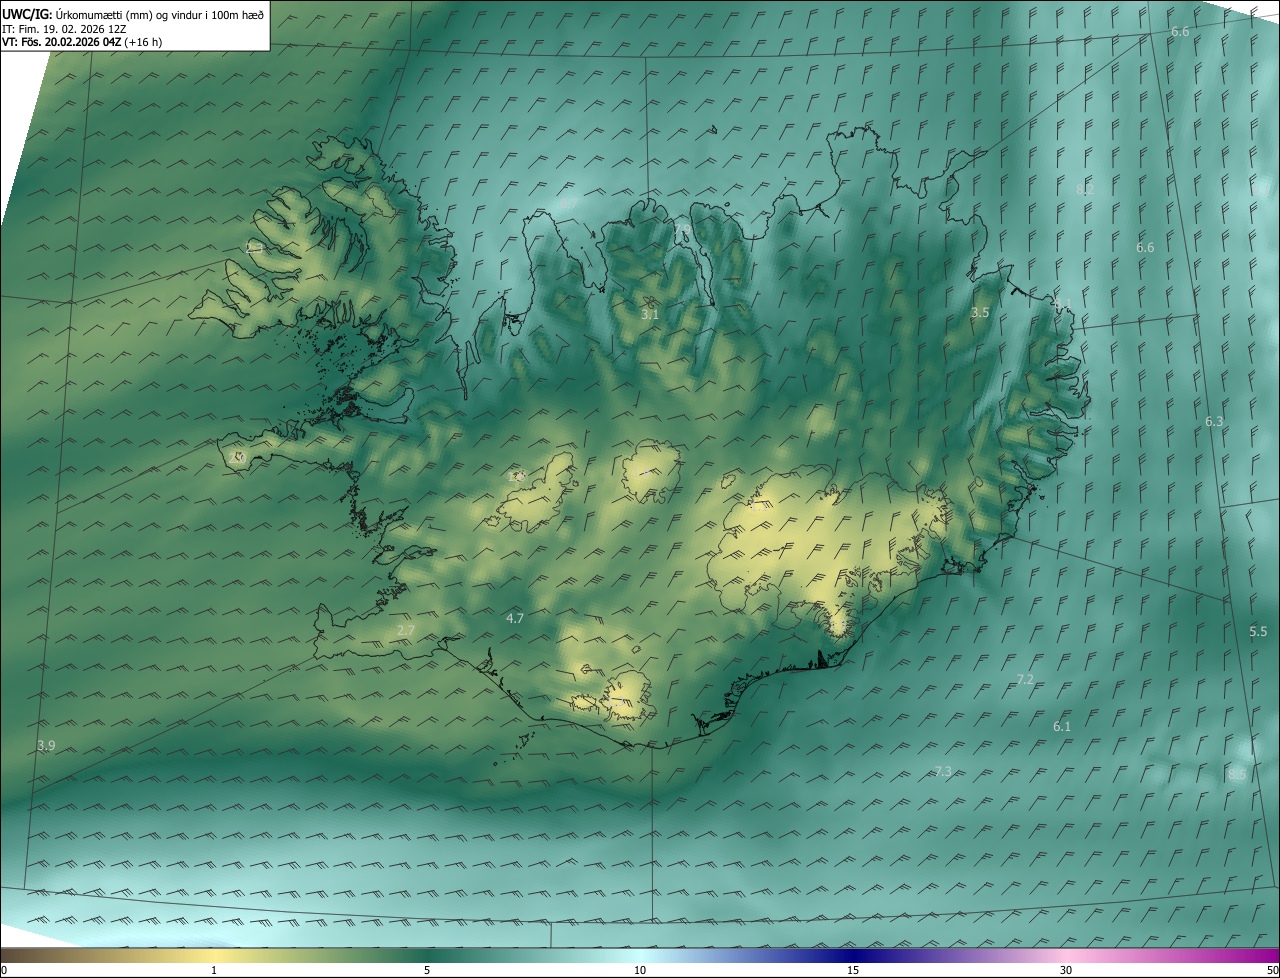Click the 7.3 value label over the ocean

coord(943,771)
